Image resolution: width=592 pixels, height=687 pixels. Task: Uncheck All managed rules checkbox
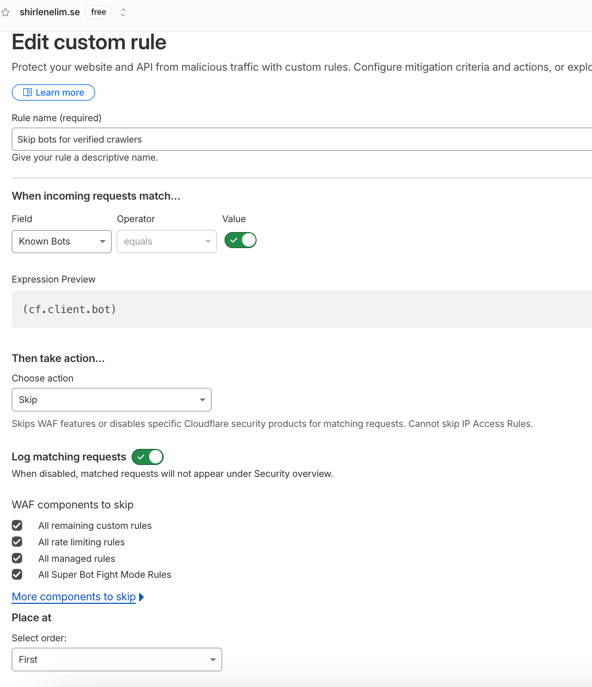coord(17,558)
